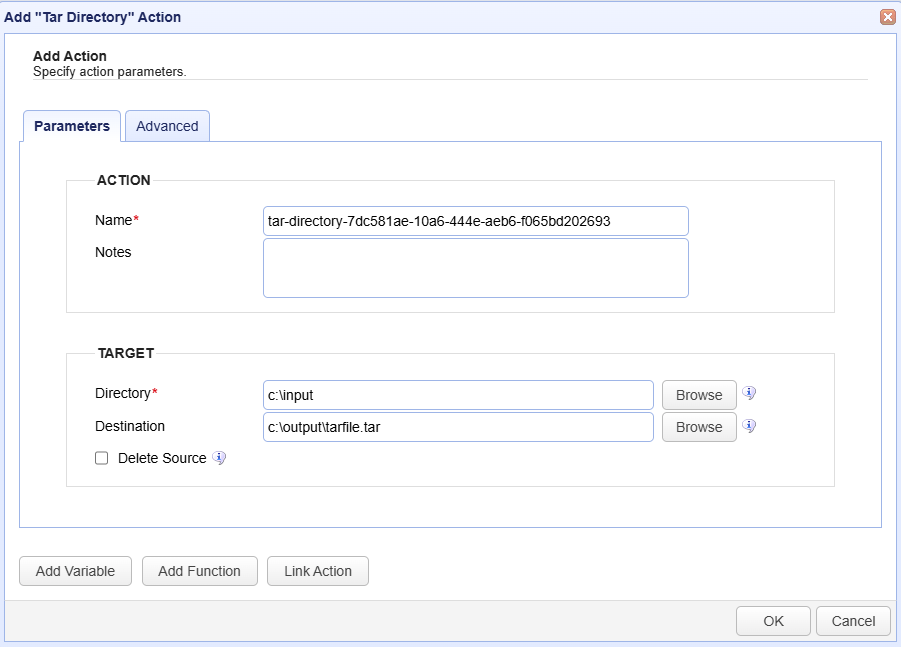Focus the Directory field containing c:\input
Image resolution: width=901 pixels, height=647 pixels.
[458, 395]
